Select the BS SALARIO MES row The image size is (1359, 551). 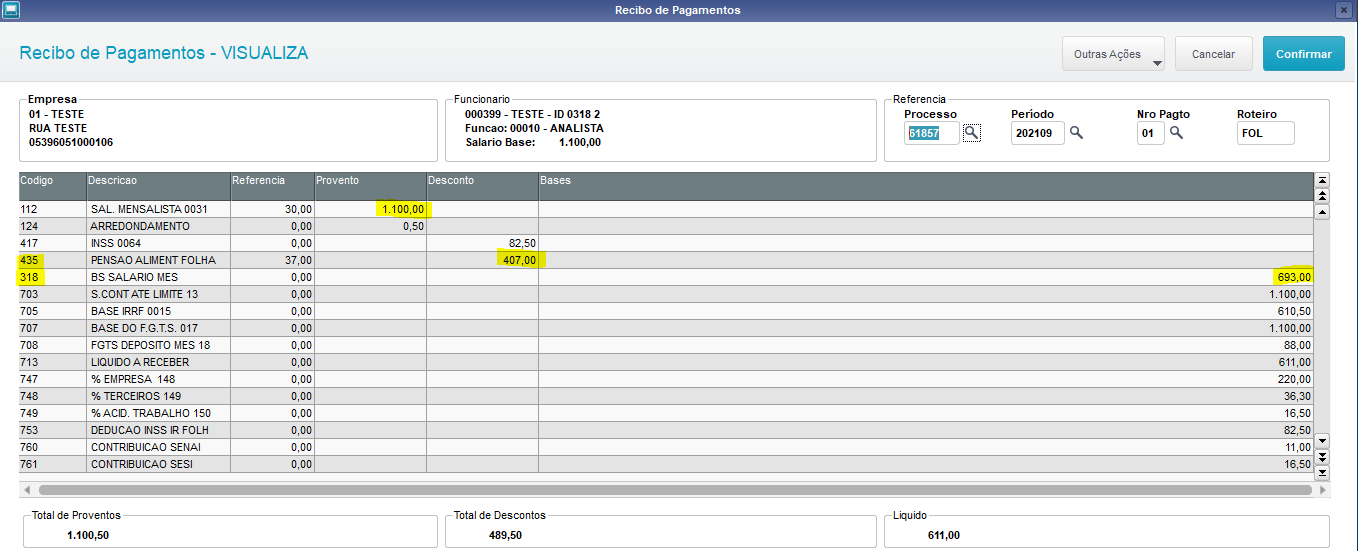(666, 277)
